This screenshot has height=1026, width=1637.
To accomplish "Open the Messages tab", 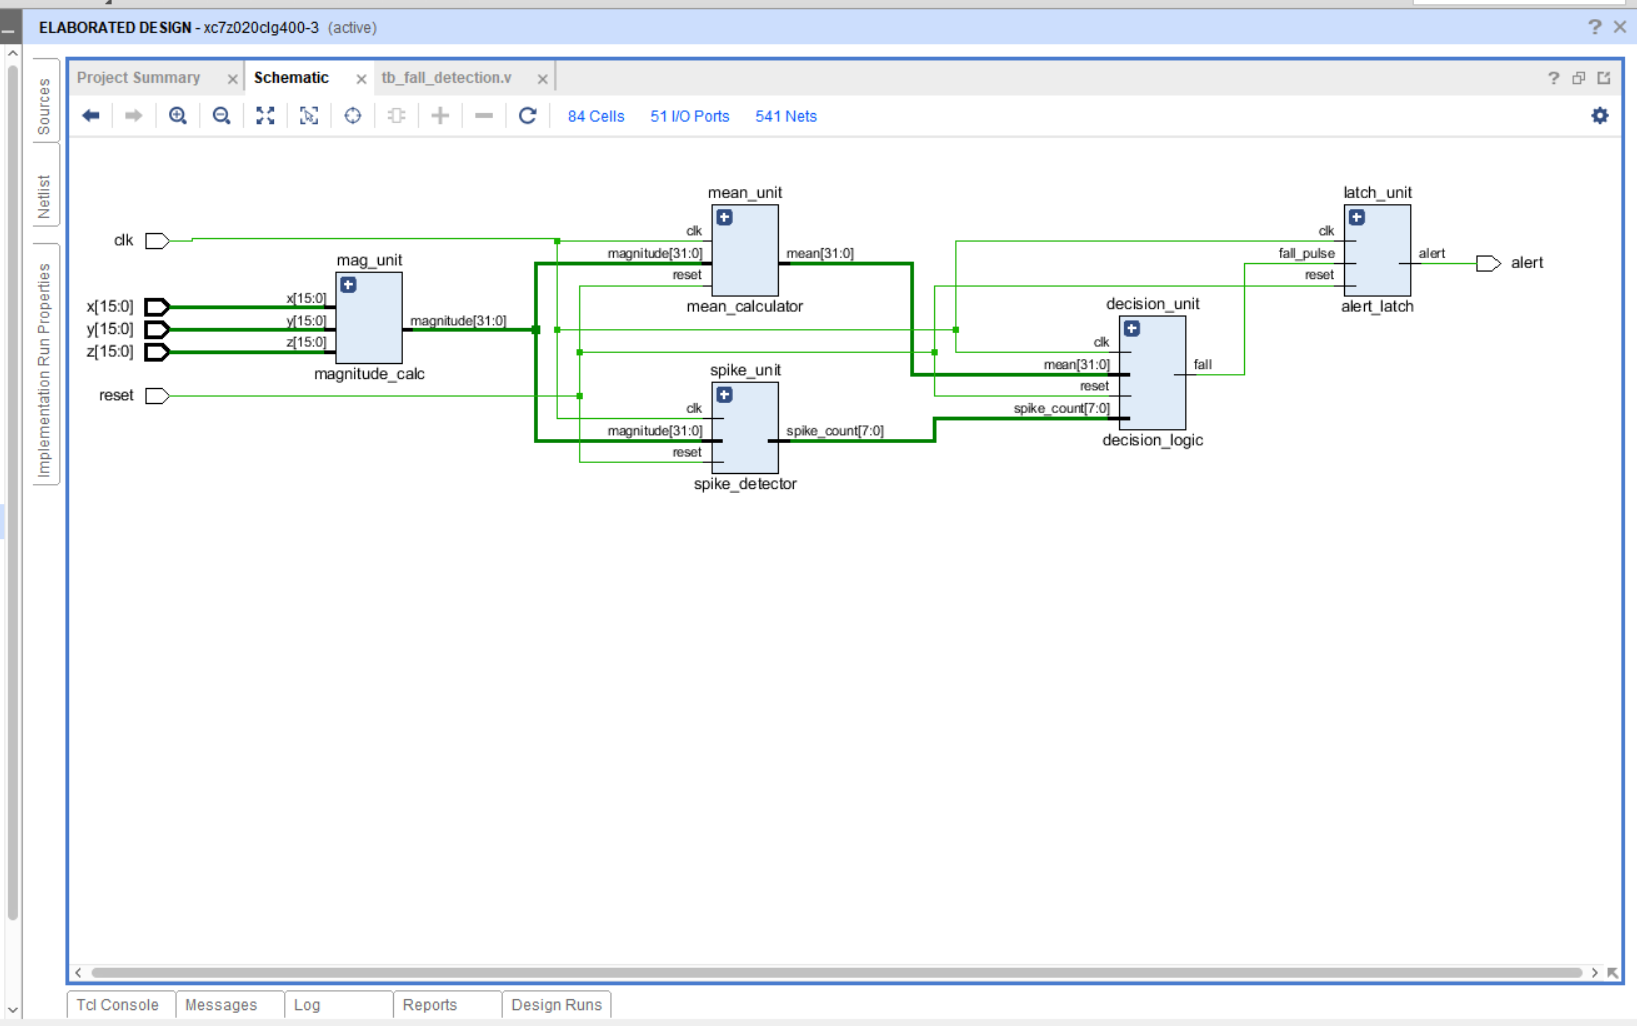I will click(230, 1005).
